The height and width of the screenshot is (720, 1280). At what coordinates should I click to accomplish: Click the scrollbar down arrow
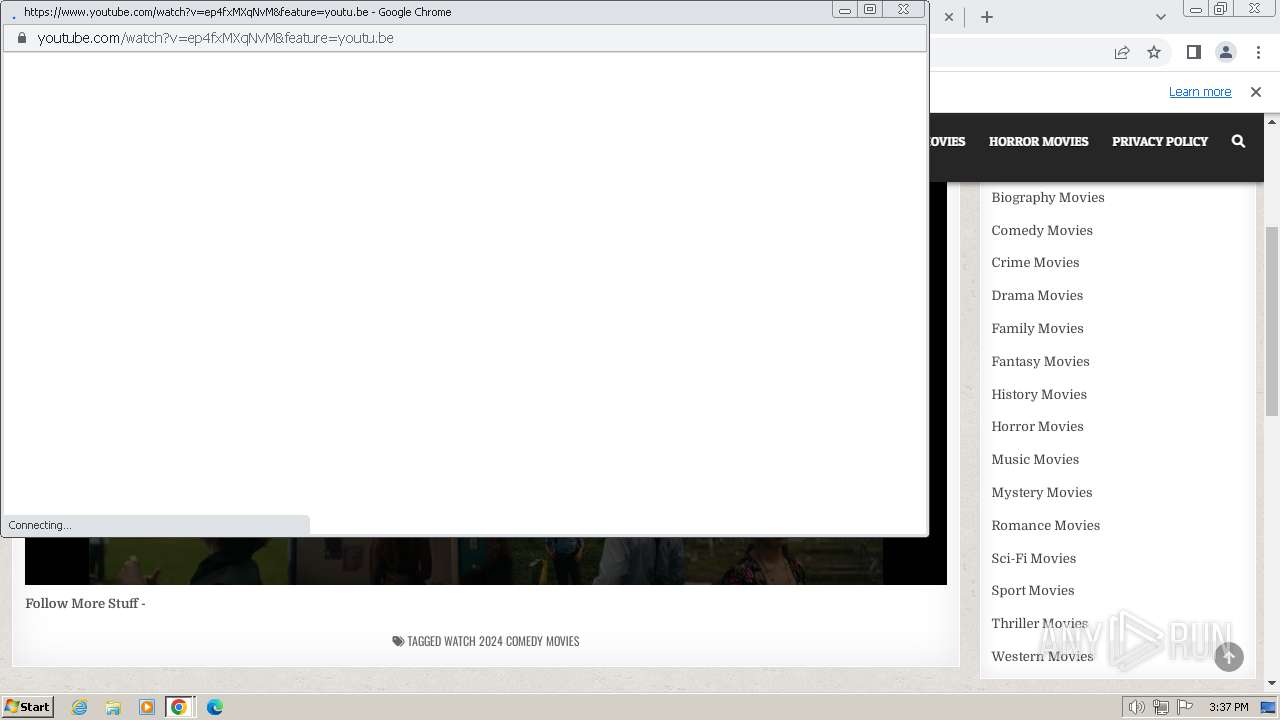point(1272,684)
